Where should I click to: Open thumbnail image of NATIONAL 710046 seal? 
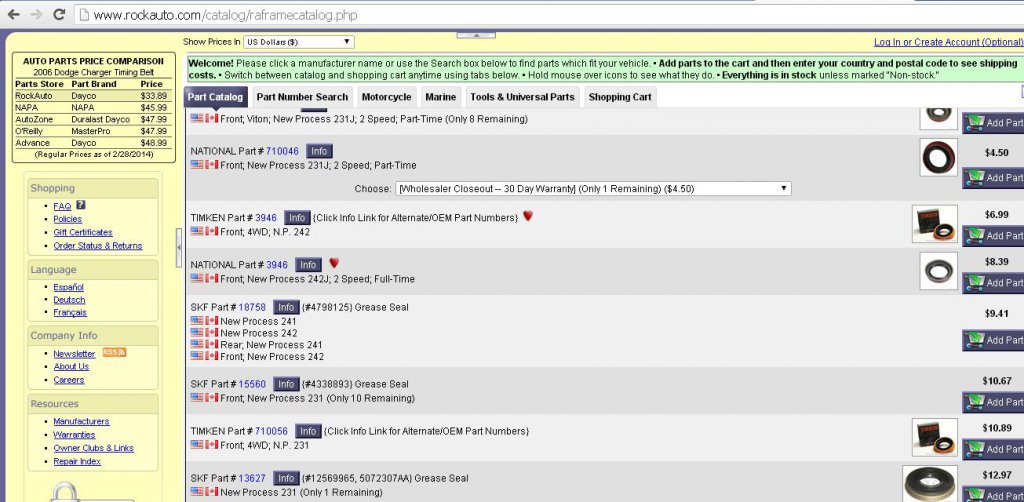(x=938, y=157)
